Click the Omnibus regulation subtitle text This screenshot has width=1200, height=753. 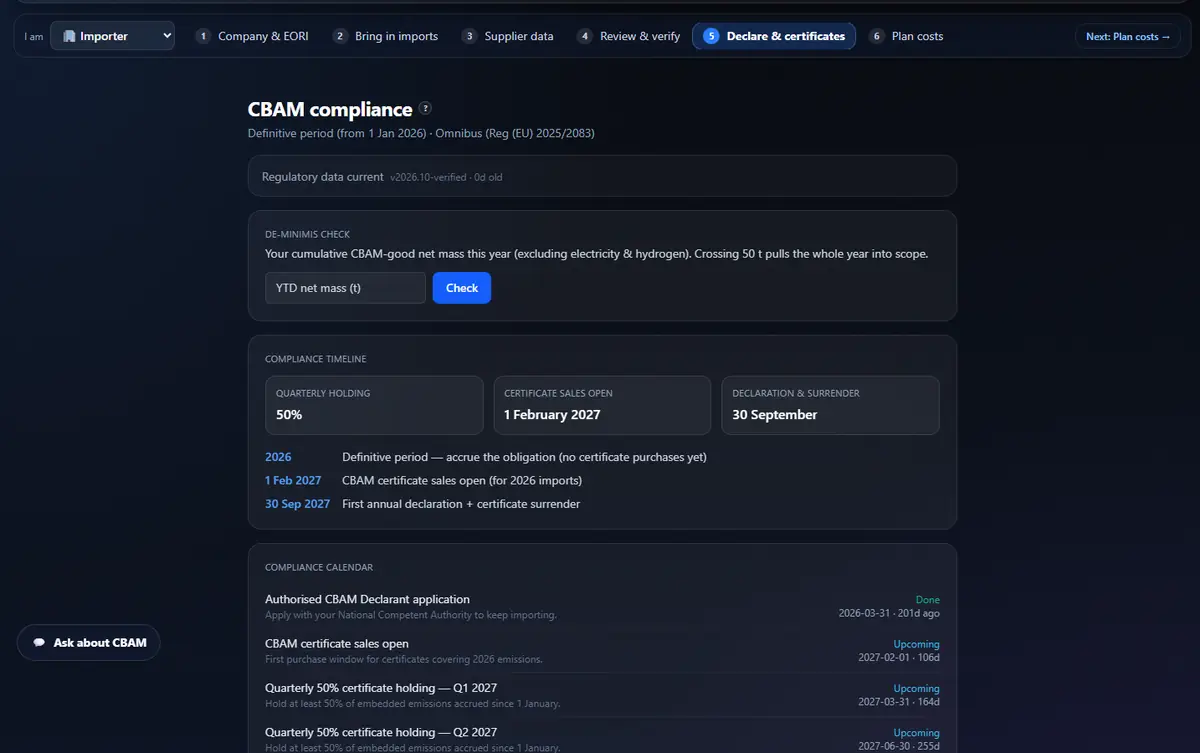point(515,133)
